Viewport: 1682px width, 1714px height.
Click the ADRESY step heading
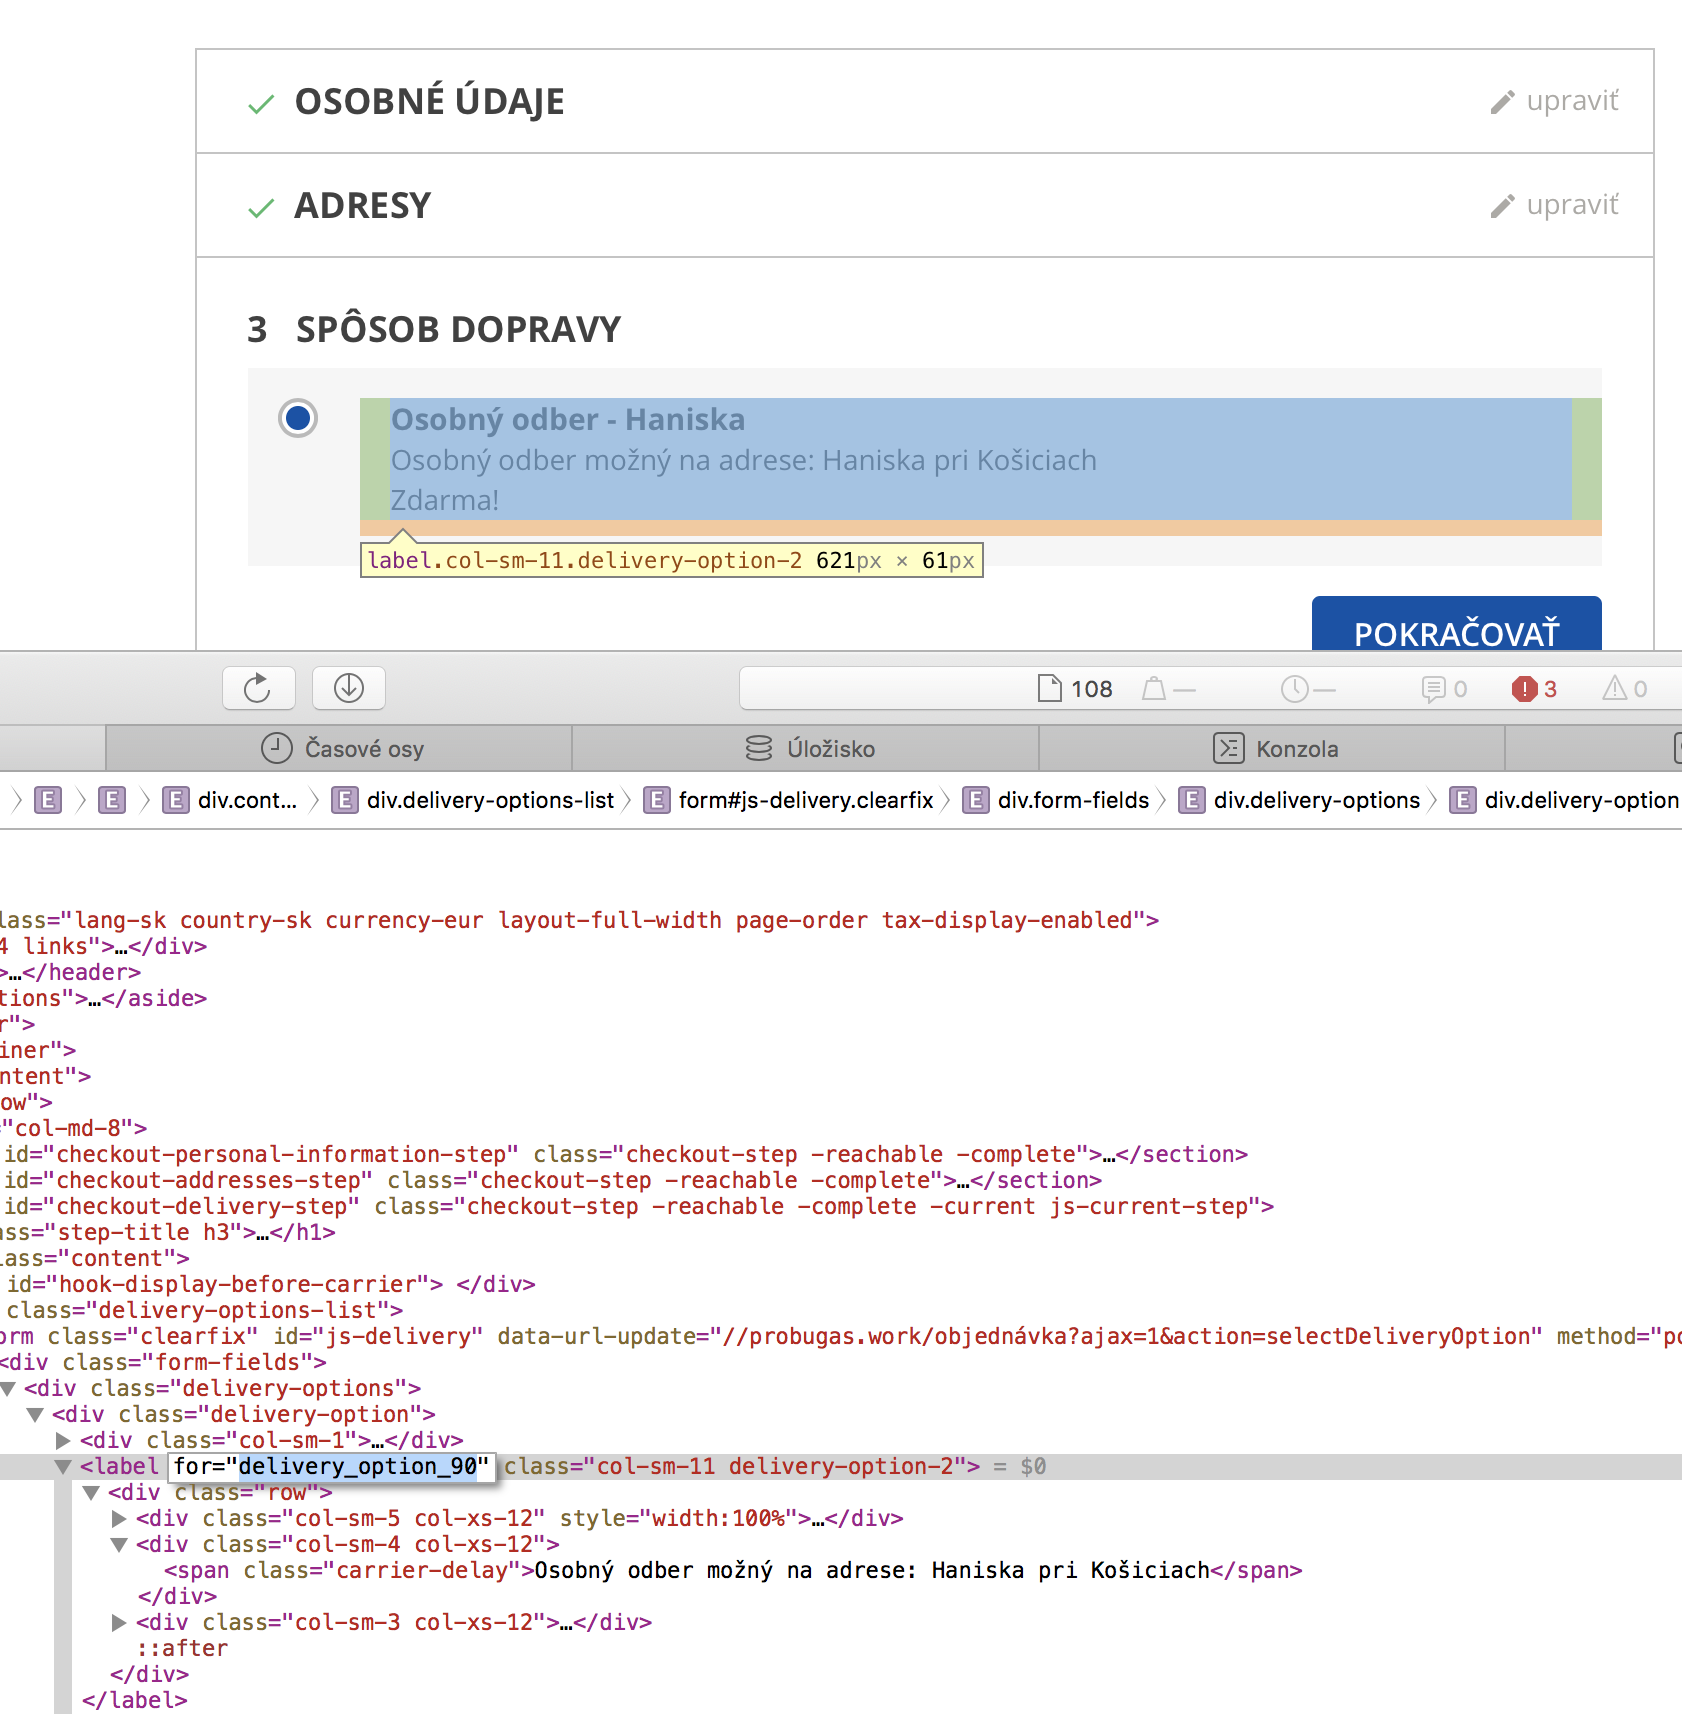point(362,205)
